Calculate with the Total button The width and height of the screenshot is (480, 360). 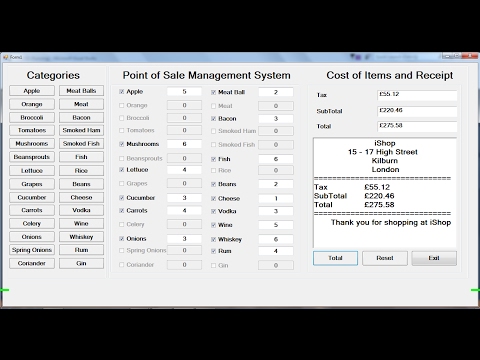tap(335, 258)
